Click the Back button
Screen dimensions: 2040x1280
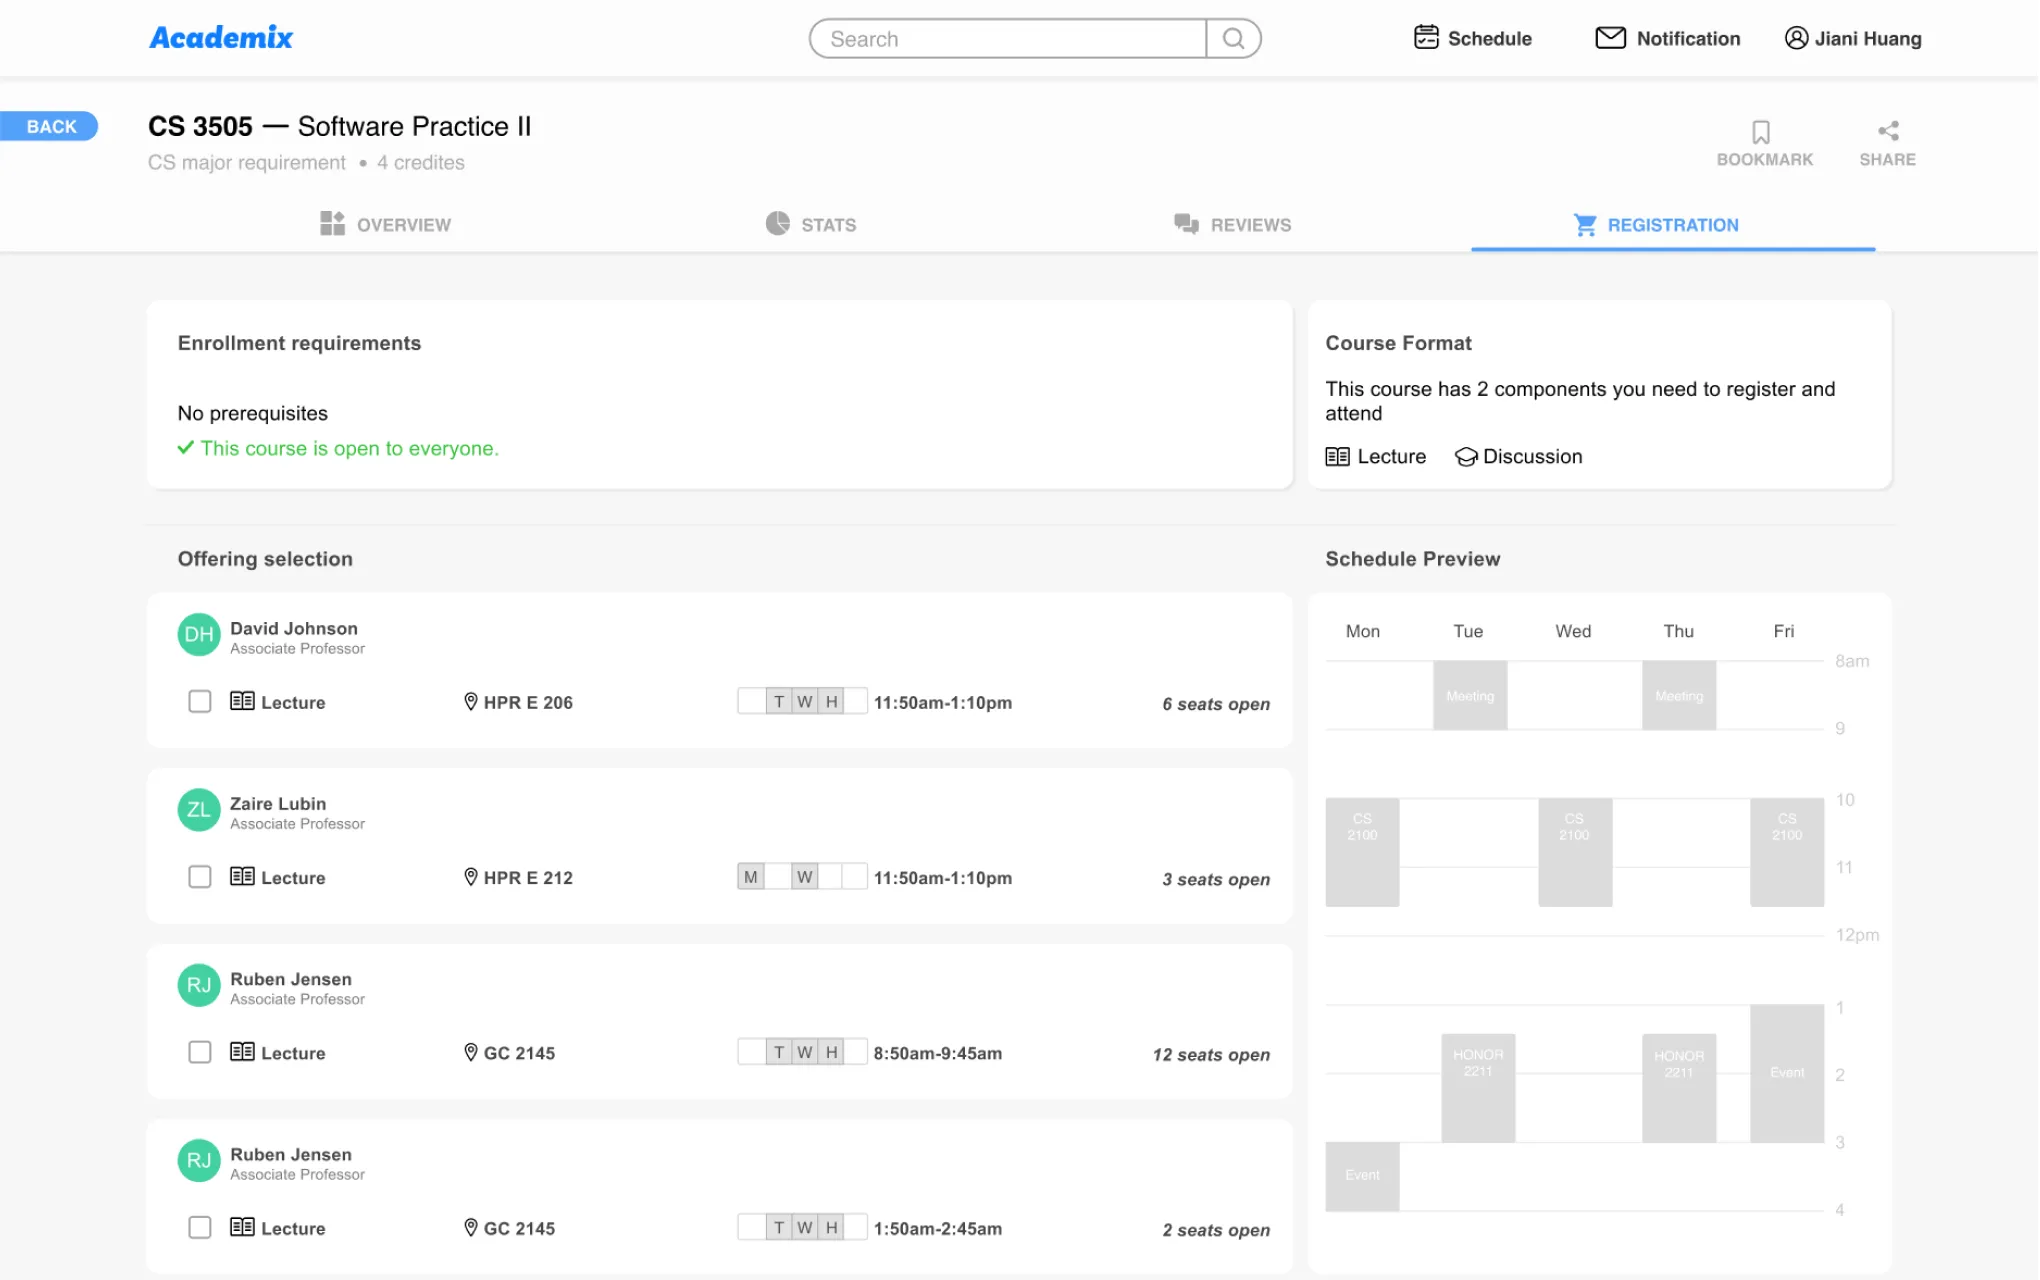click(50, 125)
